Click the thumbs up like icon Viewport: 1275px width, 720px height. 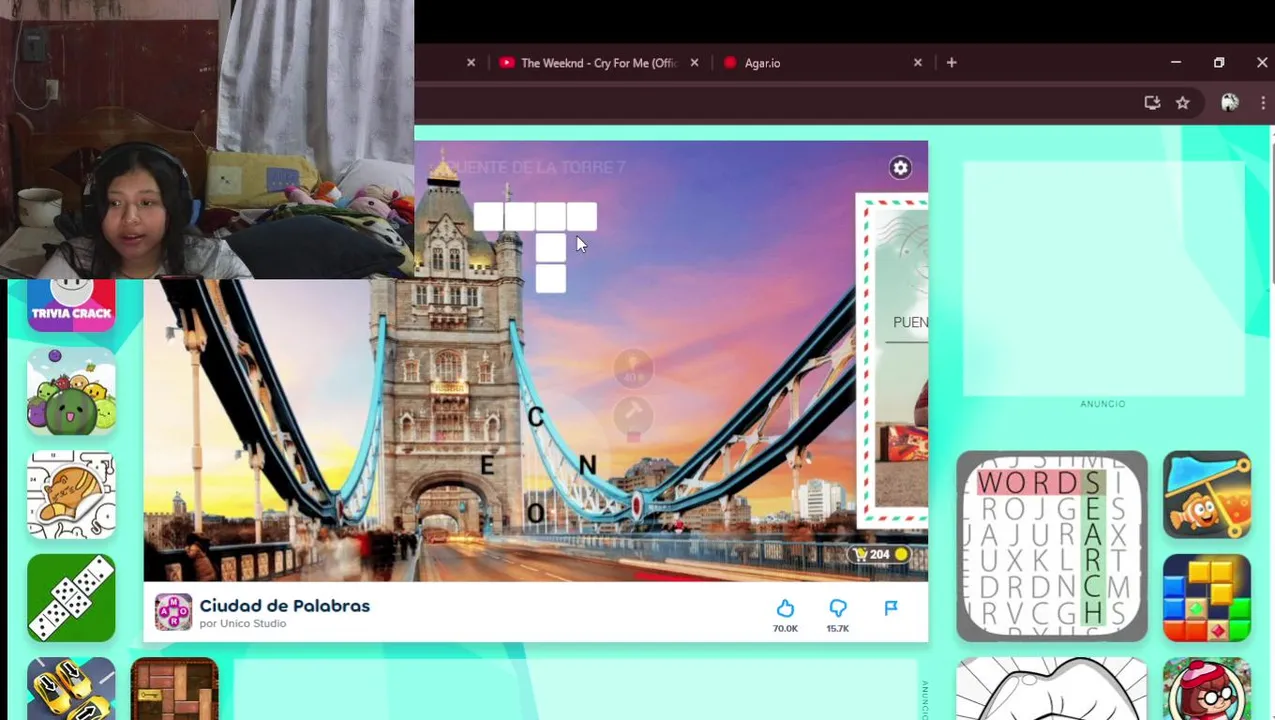coord(785,608)
